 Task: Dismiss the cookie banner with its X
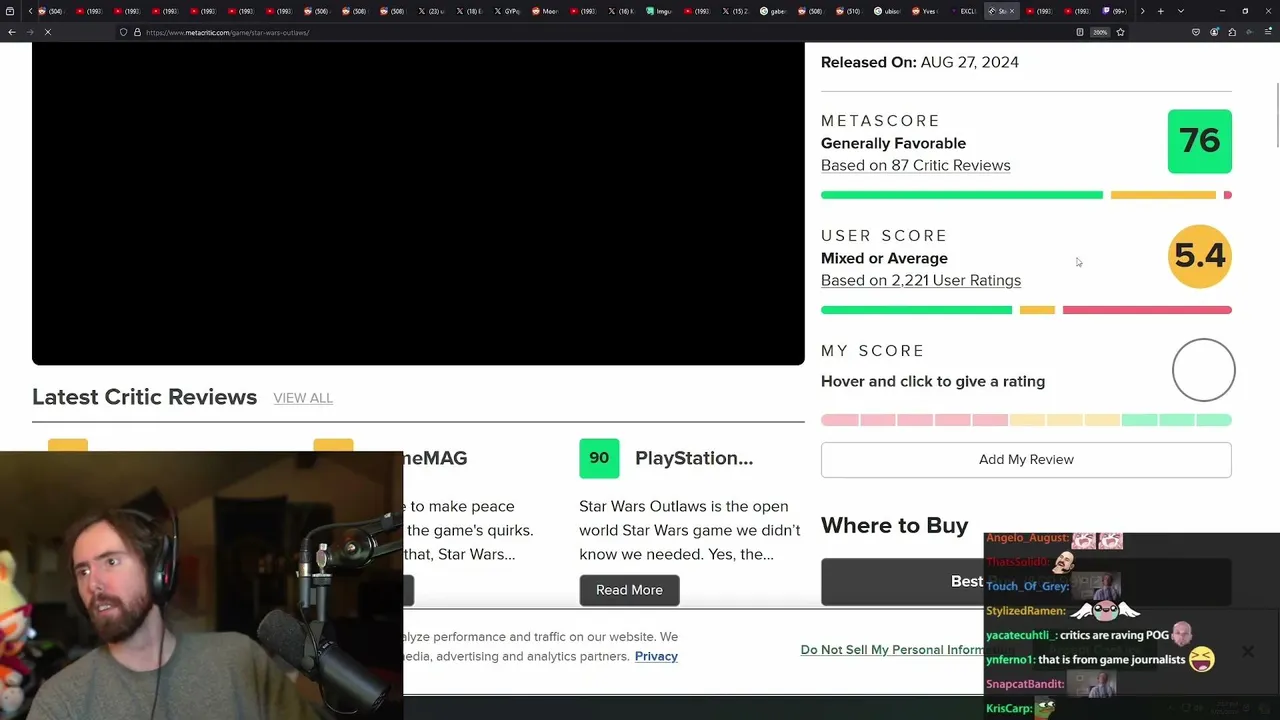(x=1248, y=652)
